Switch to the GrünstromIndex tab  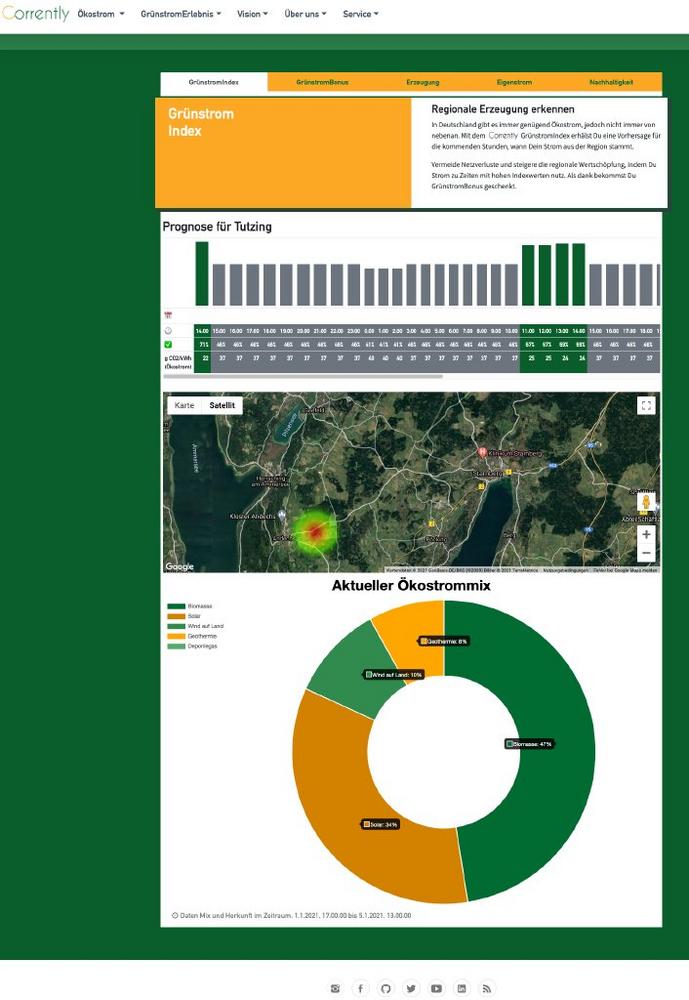(x=214, y=82)
